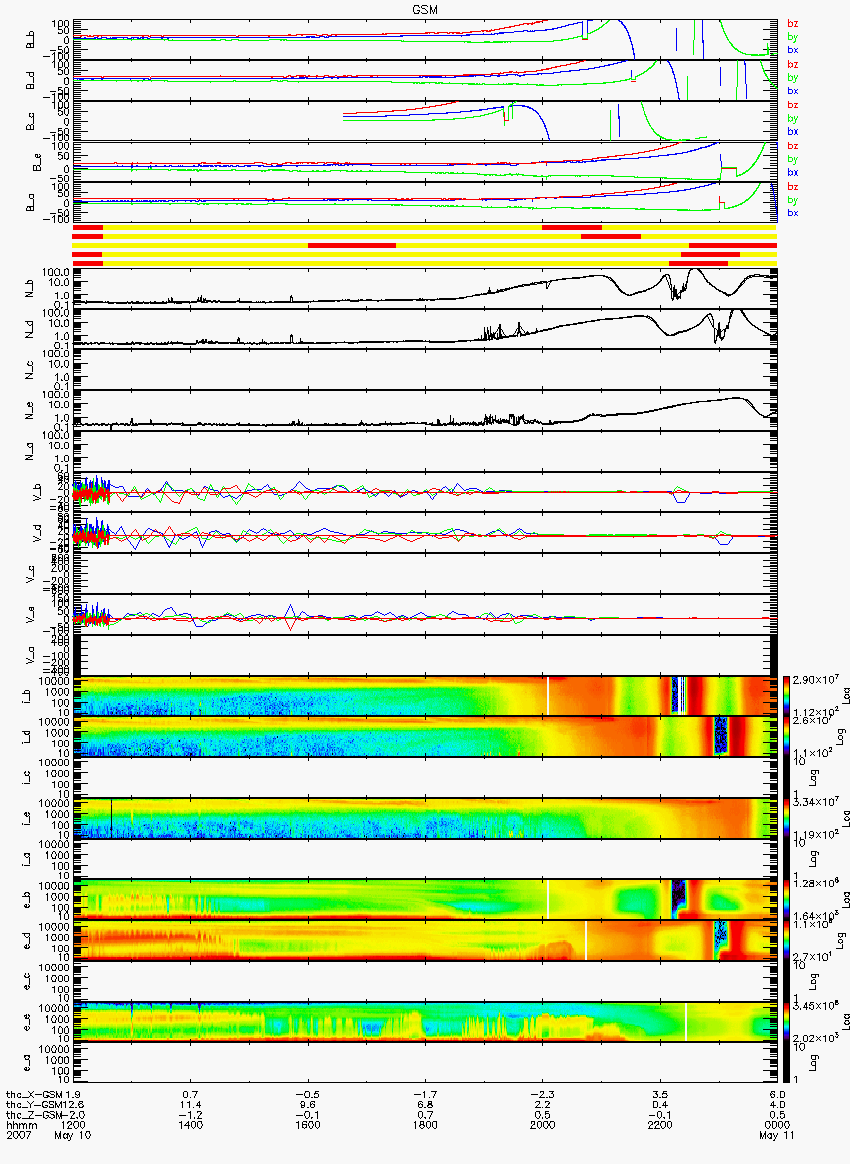Select the B_d panel axis label
The image size is (850, 1164).
[30, 81]
